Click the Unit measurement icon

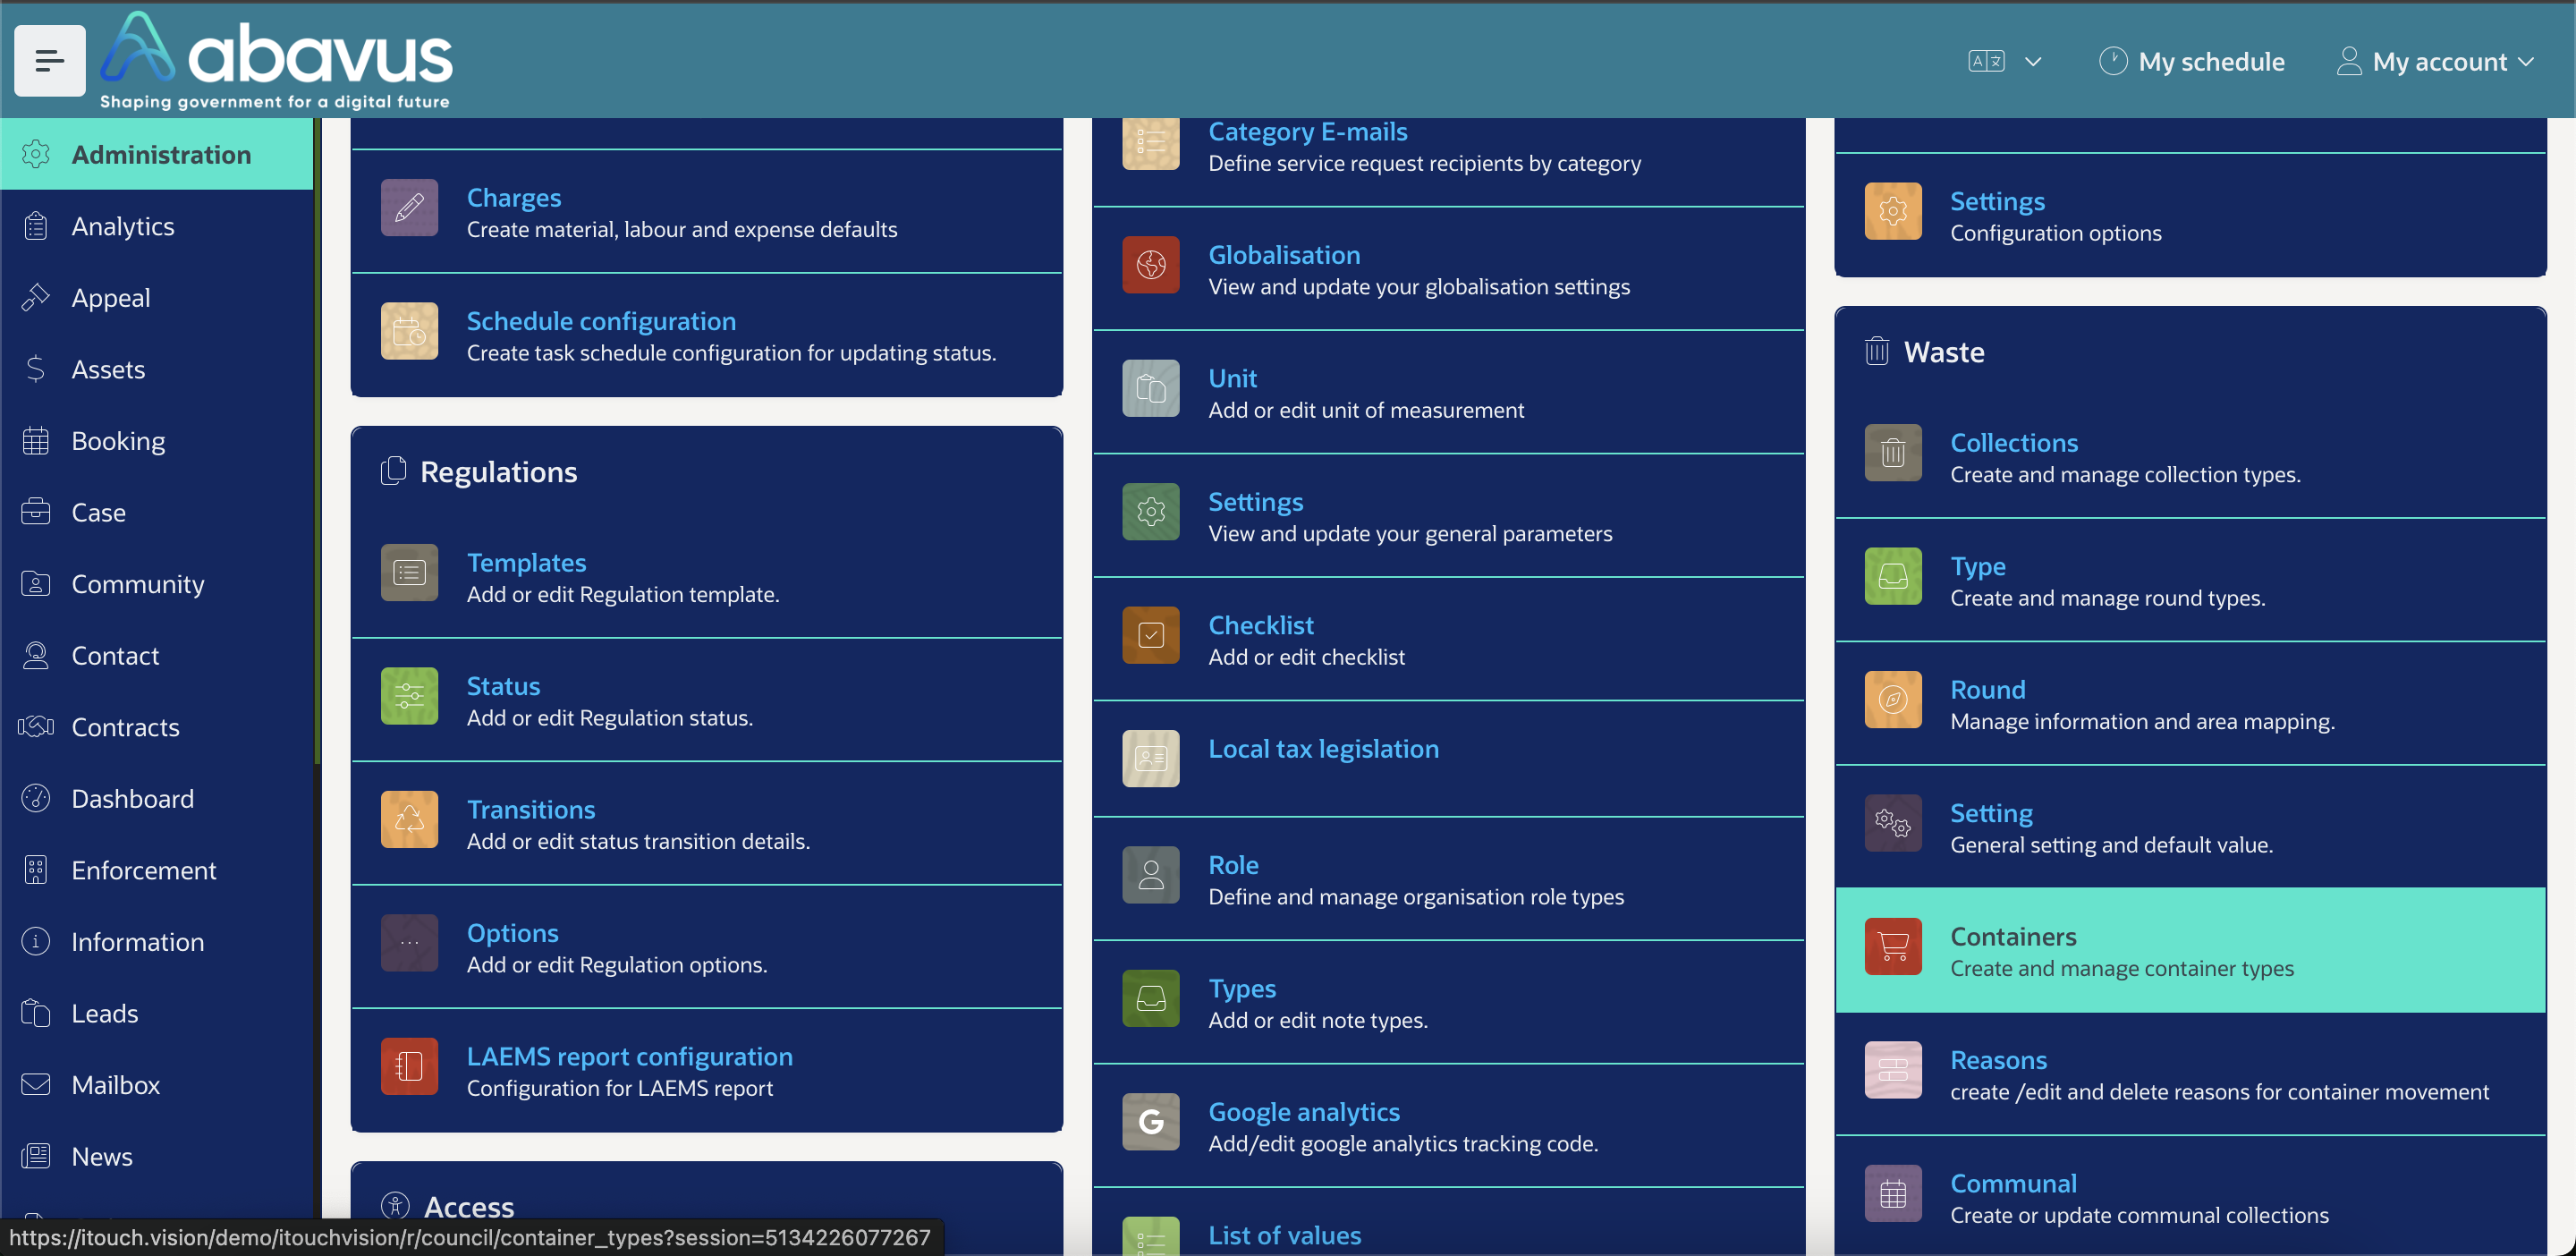point(1150,388)
